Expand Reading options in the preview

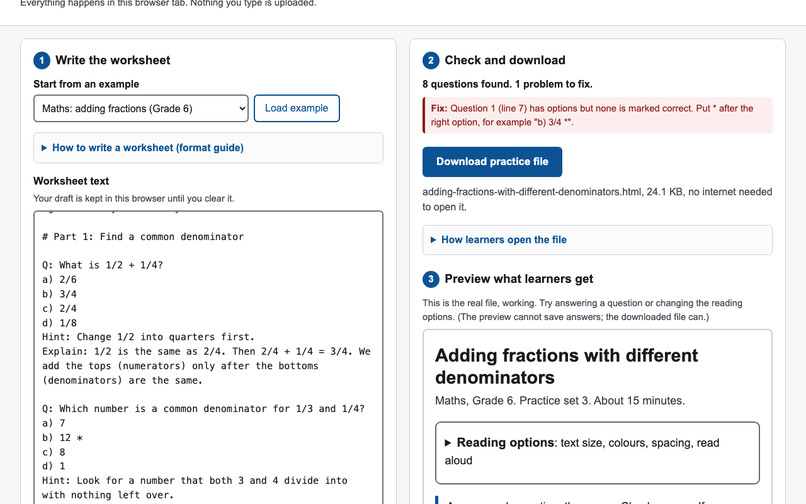[597, 453]
